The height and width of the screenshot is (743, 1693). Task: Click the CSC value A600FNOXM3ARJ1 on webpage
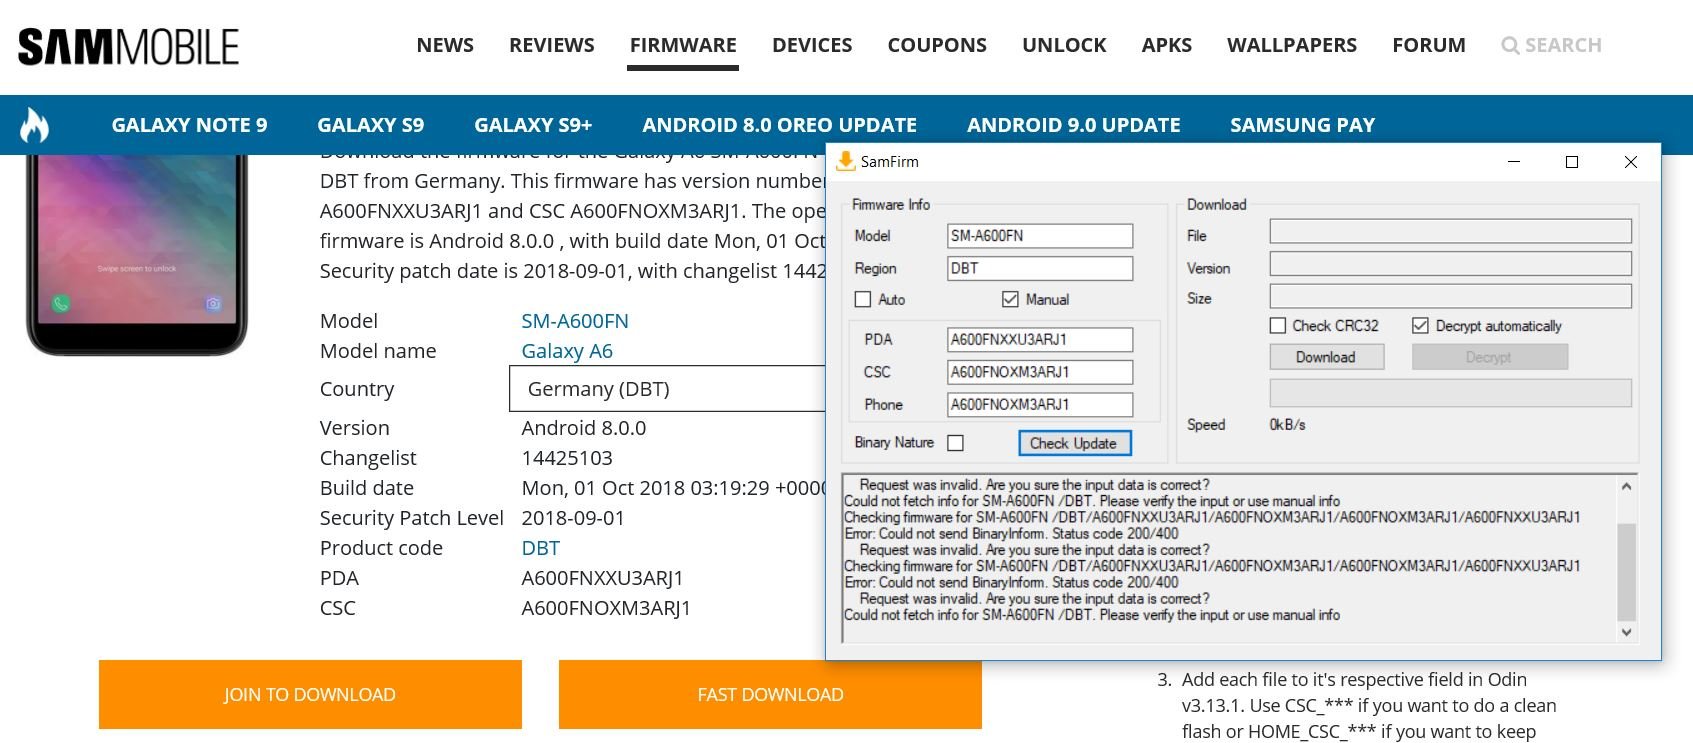tap(606, 608)
